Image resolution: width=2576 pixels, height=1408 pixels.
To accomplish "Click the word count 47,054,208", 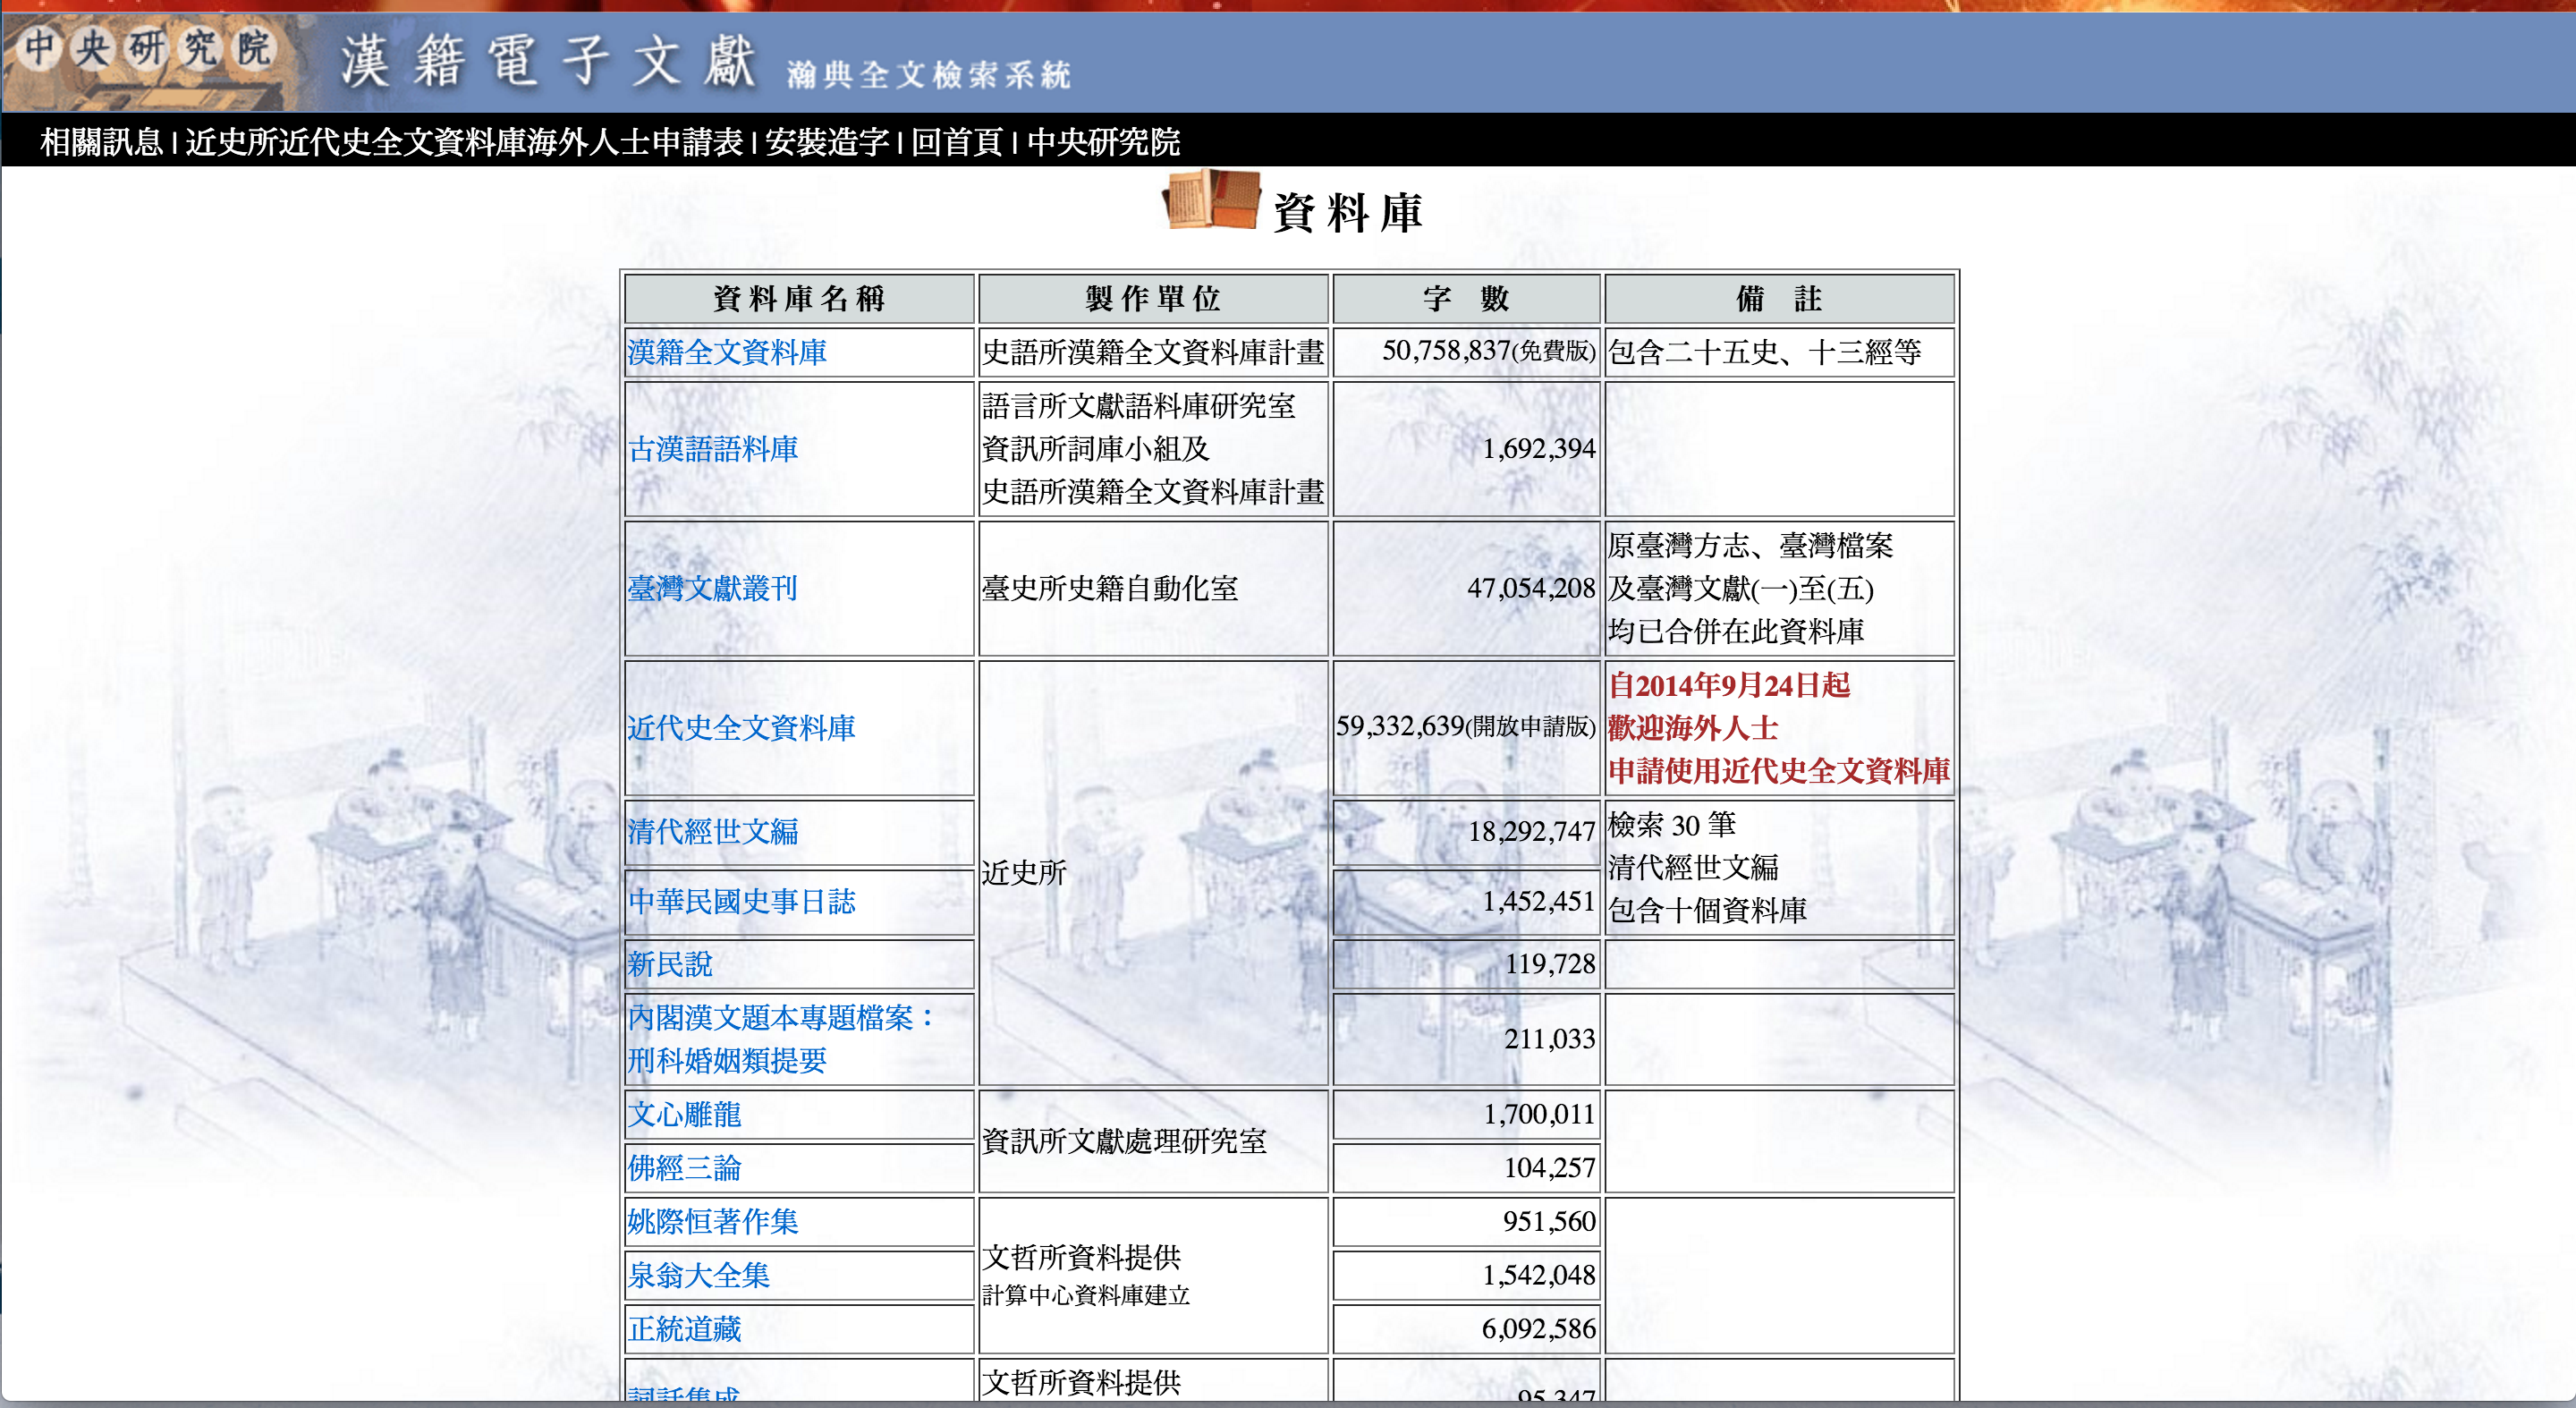I will point(1531,588).
